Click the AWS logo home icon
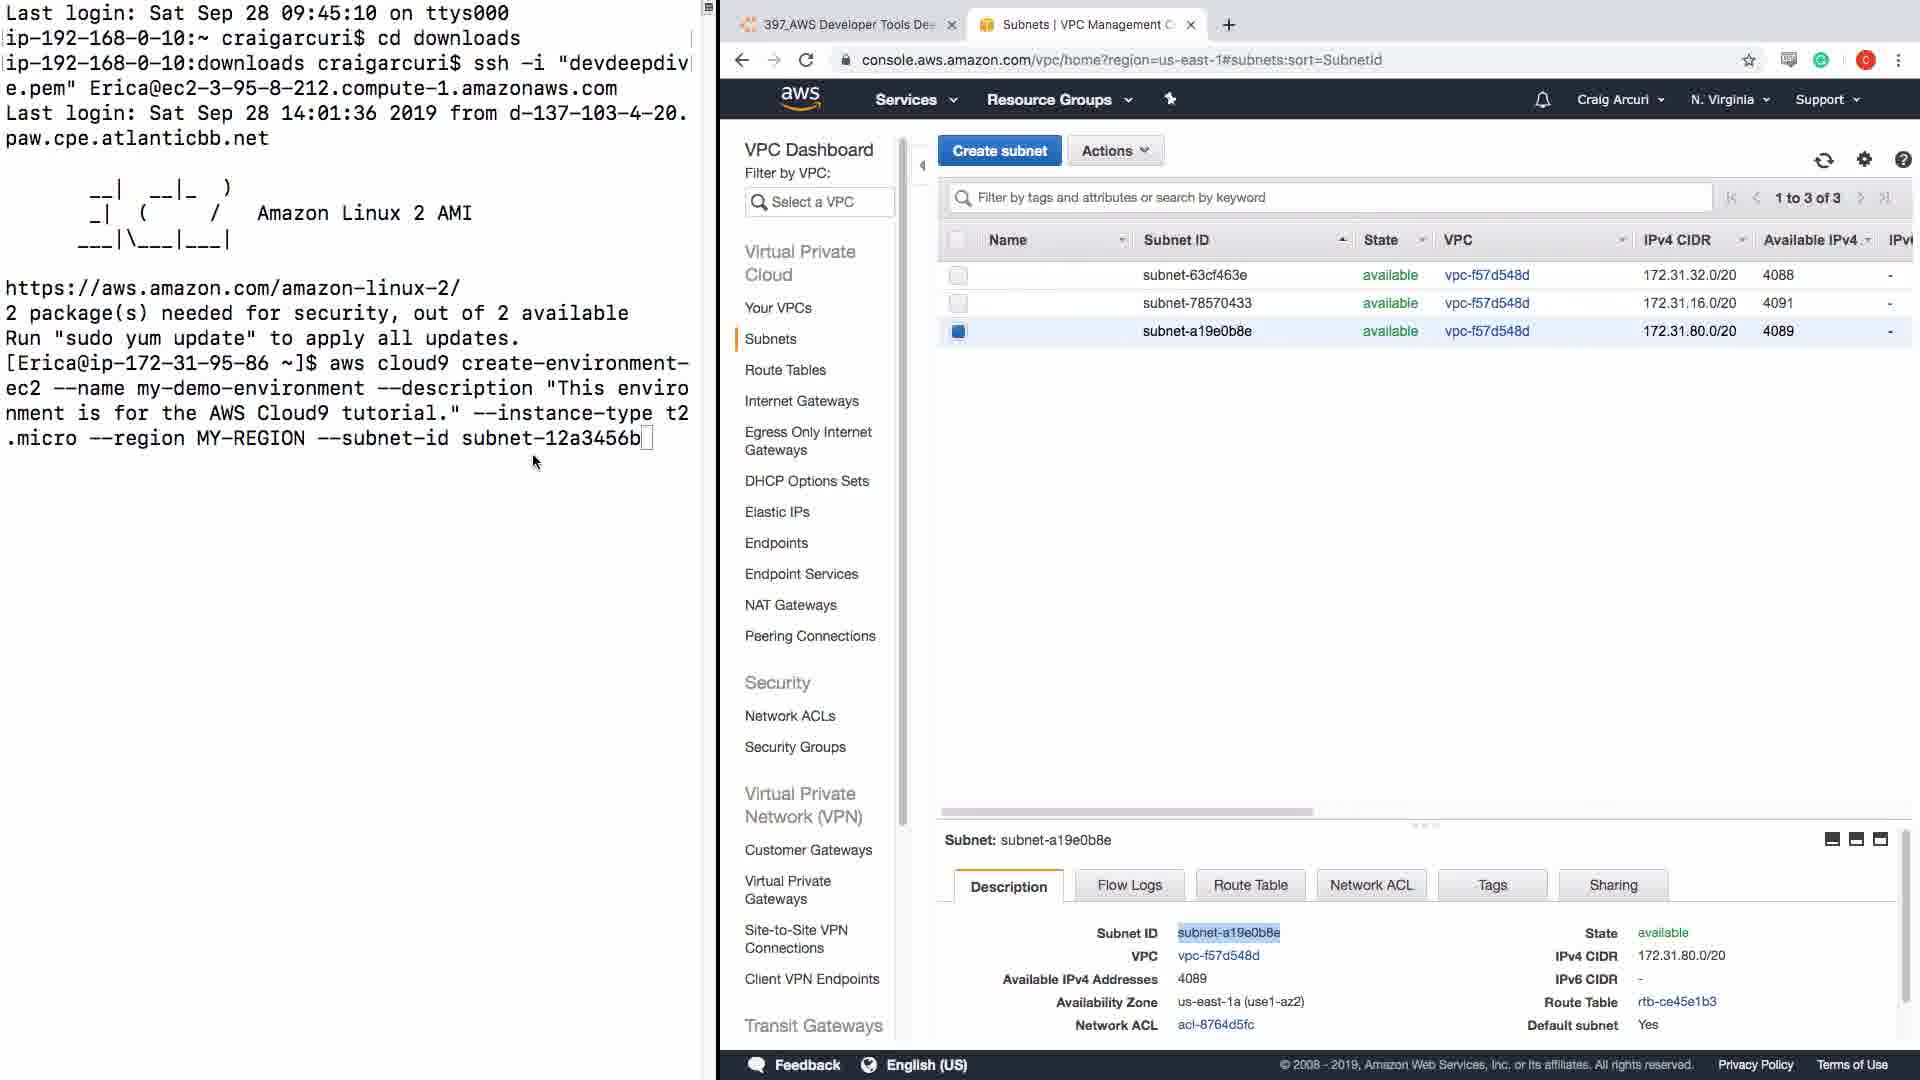1920x1080 pixels. [800, 98]
